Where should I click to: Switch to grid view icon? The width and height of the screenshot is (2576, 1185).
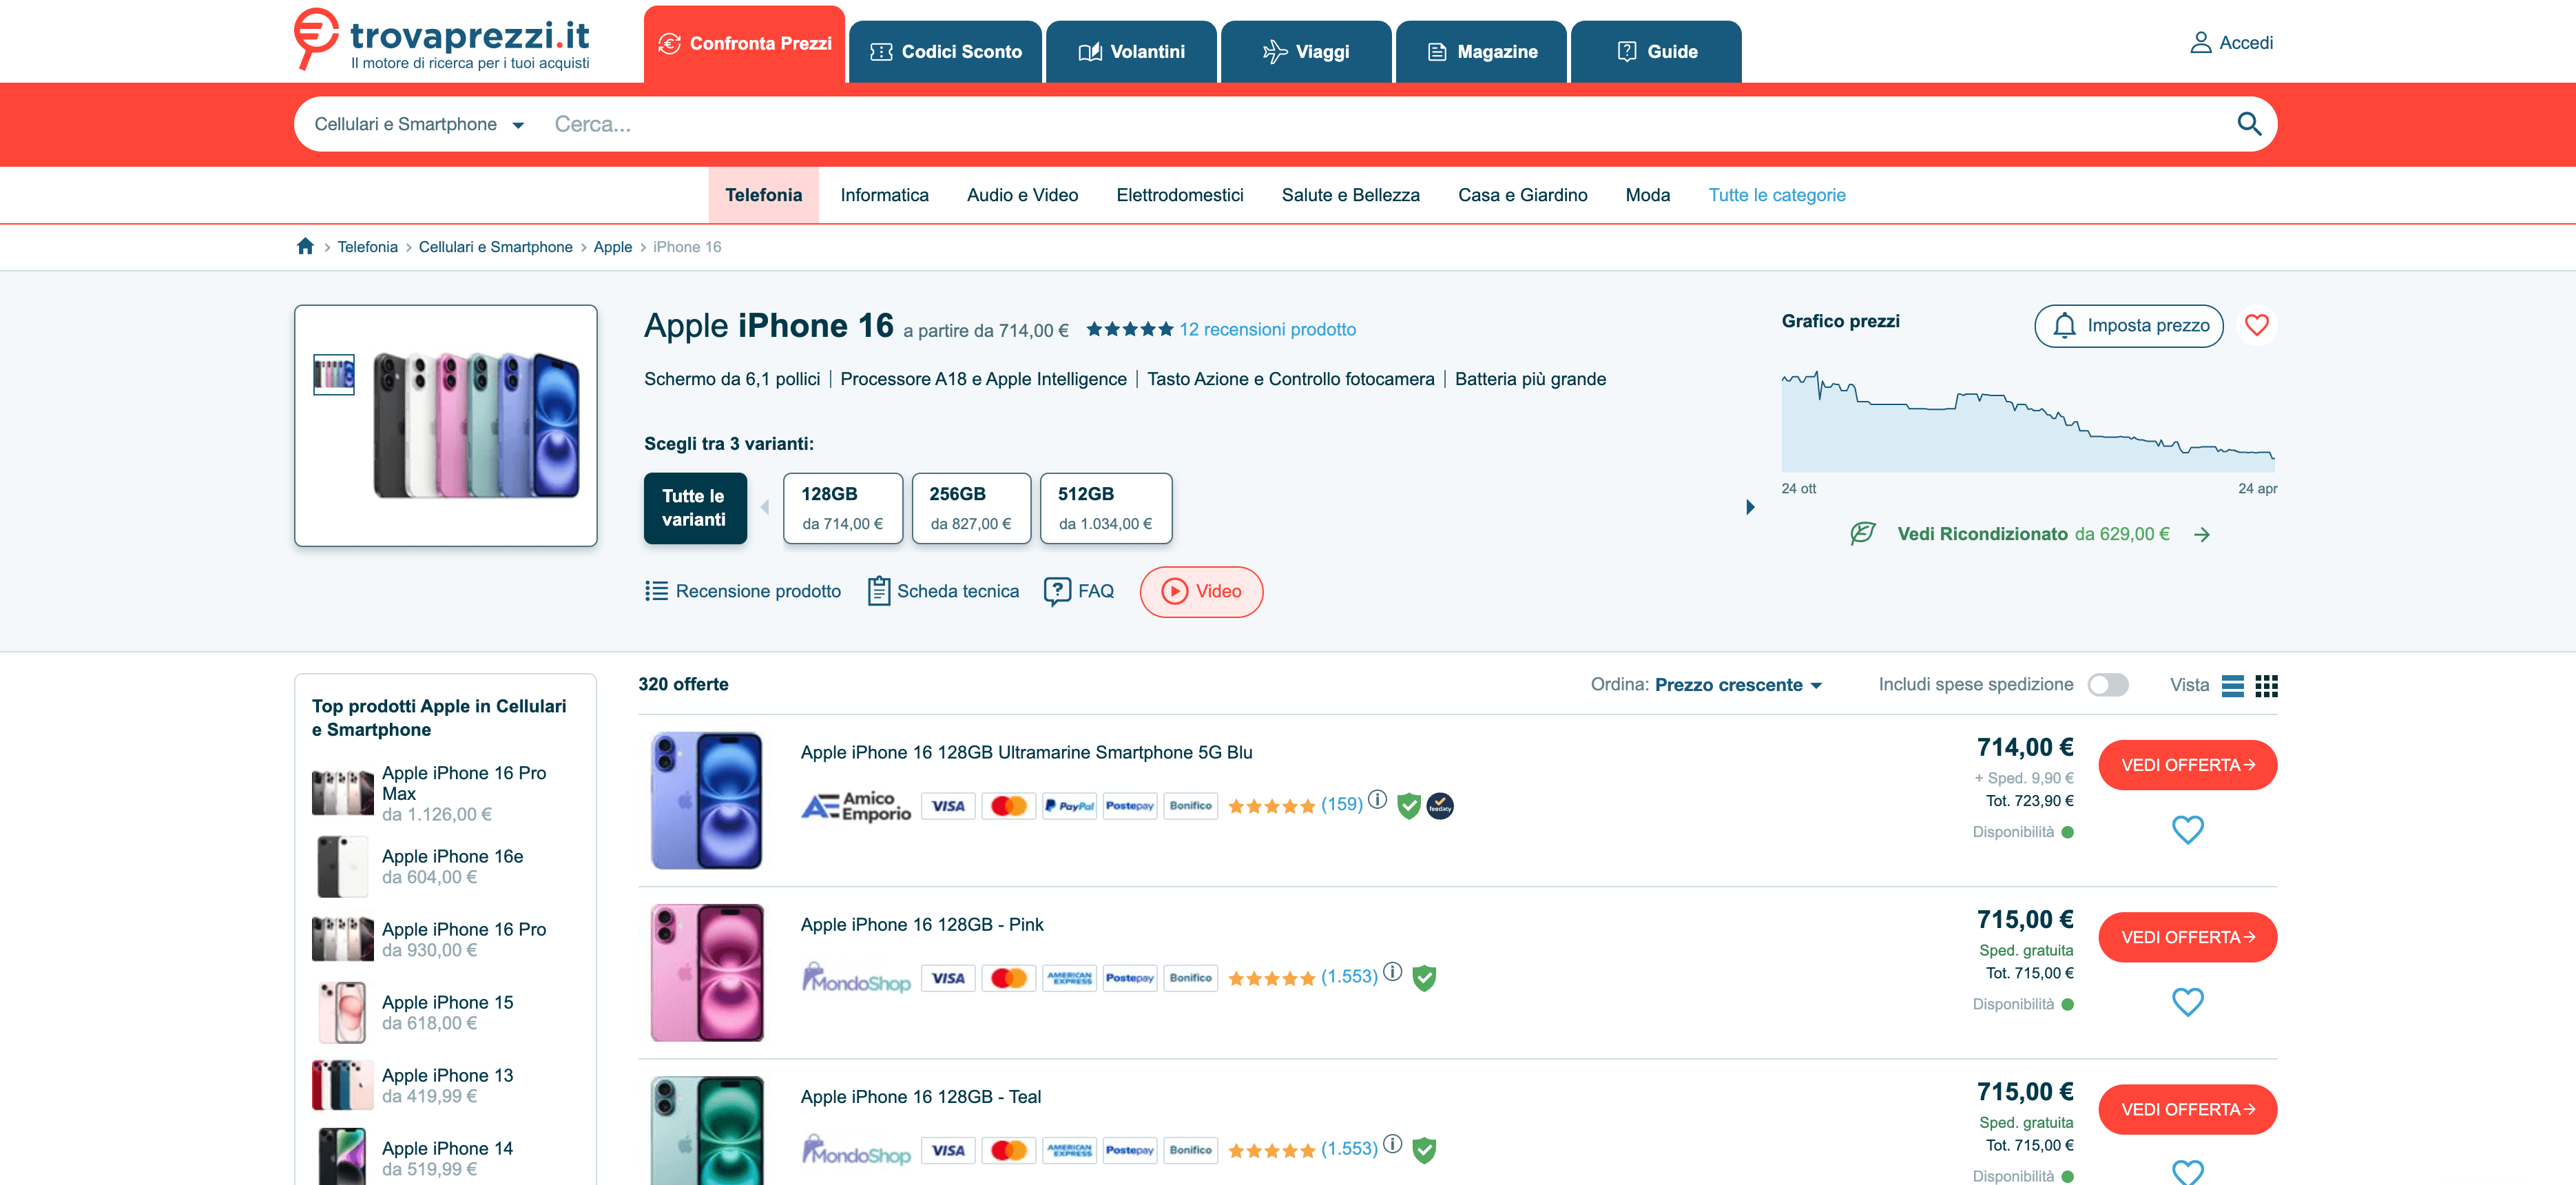pos(2266,685)
